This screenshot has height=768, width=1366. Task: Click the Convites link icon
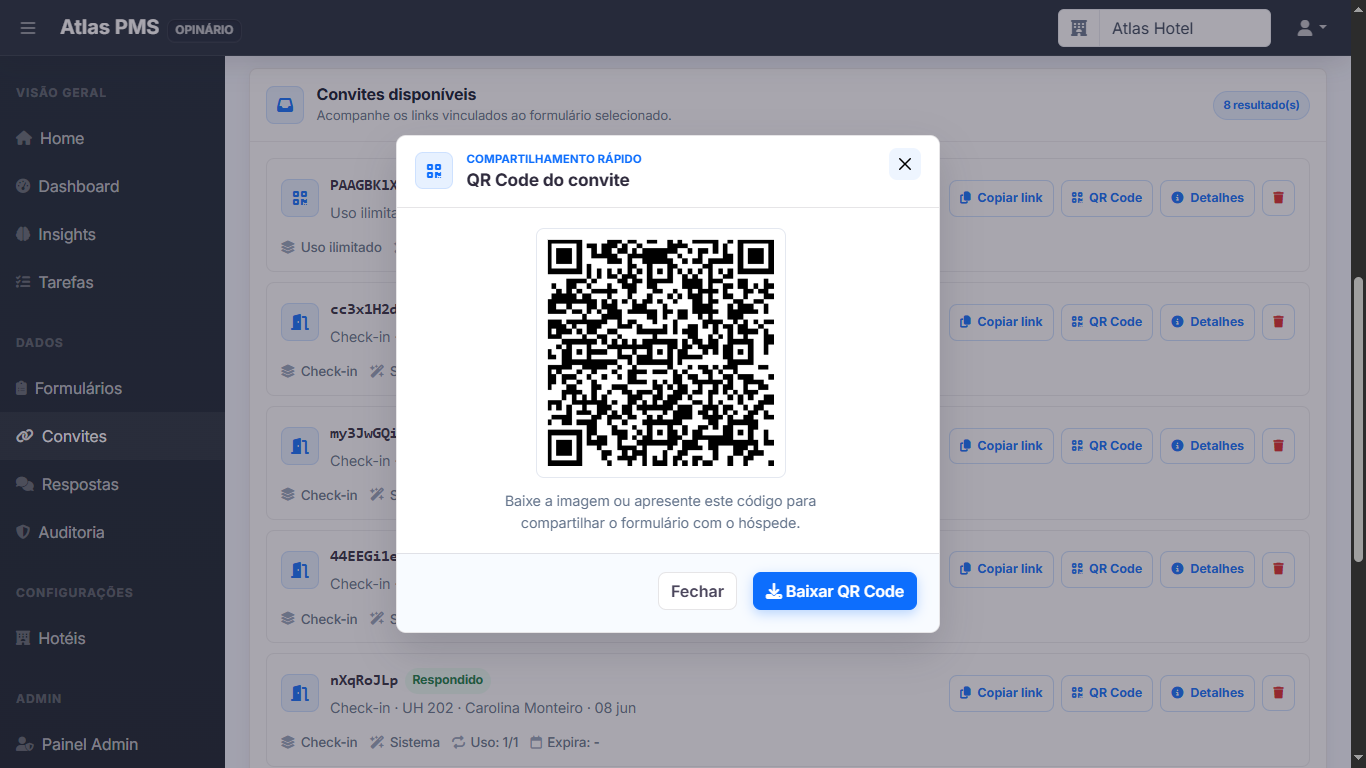(25, 436)
